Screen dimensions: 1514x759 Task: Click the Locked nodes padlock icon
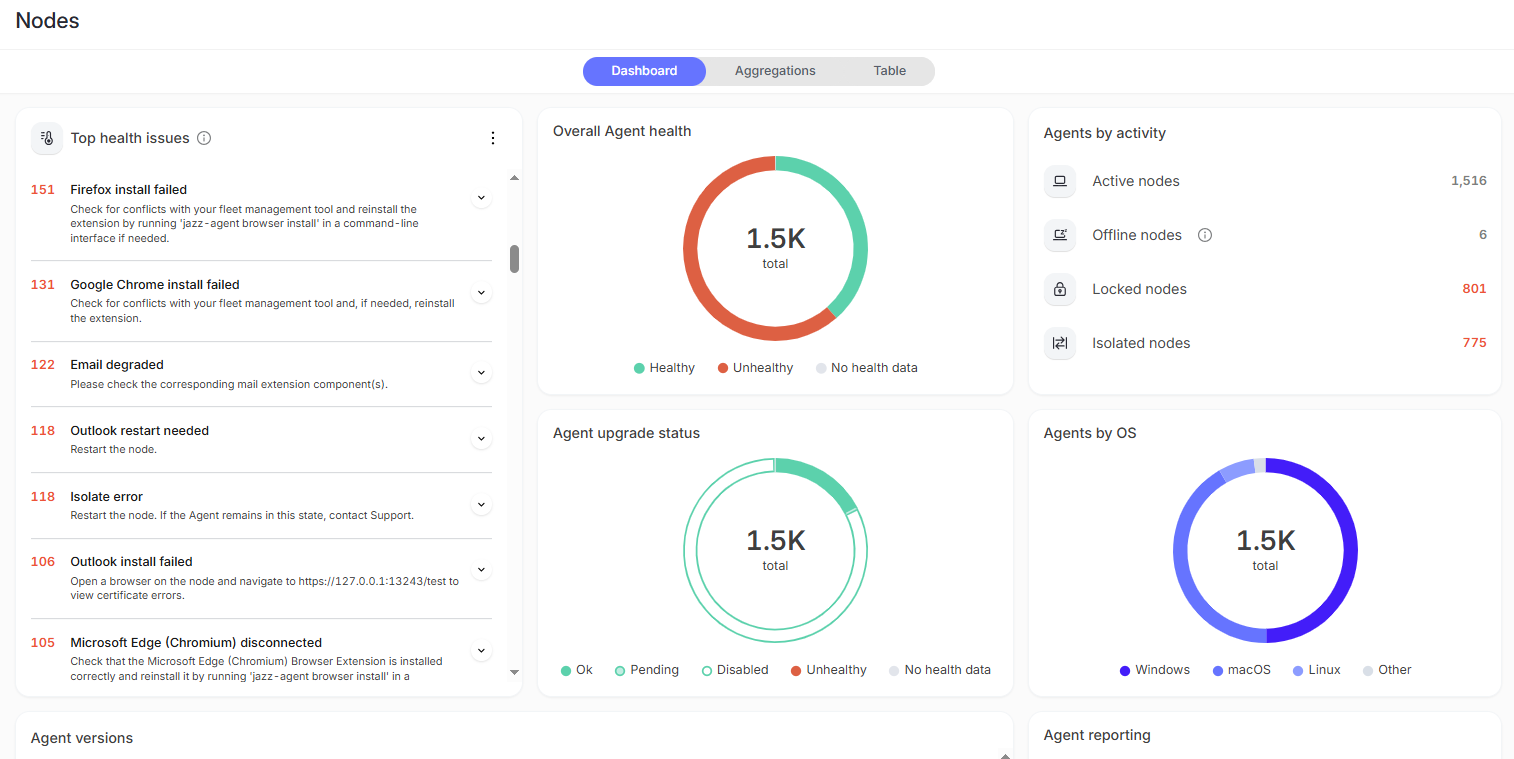[x=1060, y=289]
